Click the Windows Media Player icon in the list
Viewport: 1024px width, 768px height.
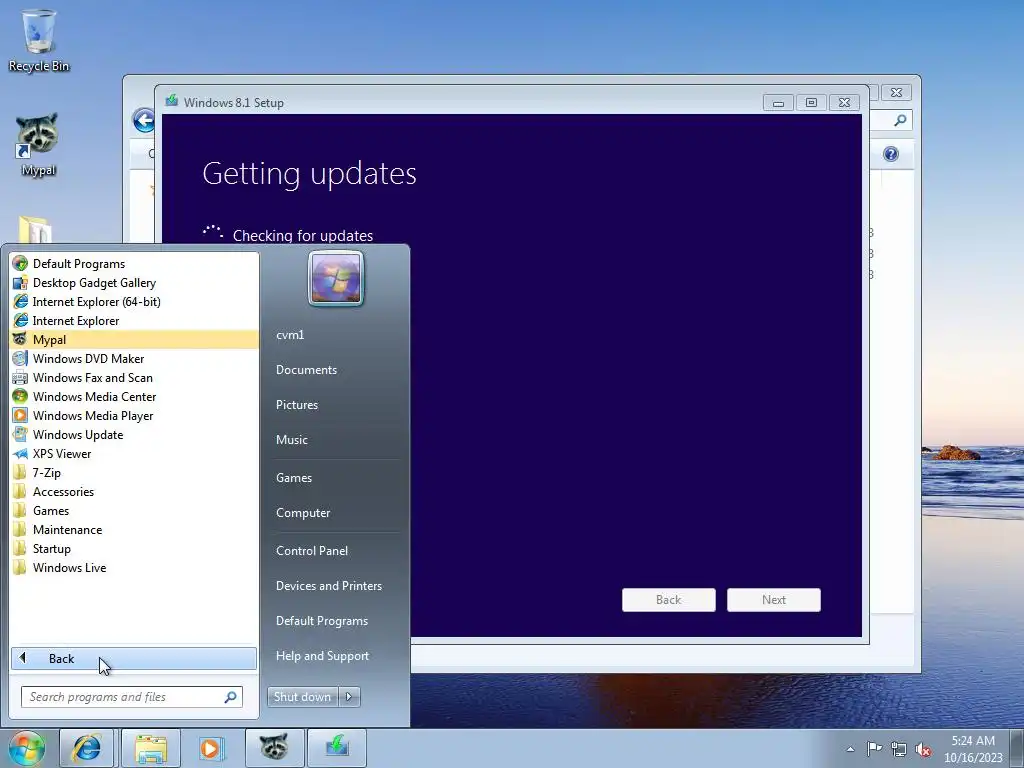20,415
